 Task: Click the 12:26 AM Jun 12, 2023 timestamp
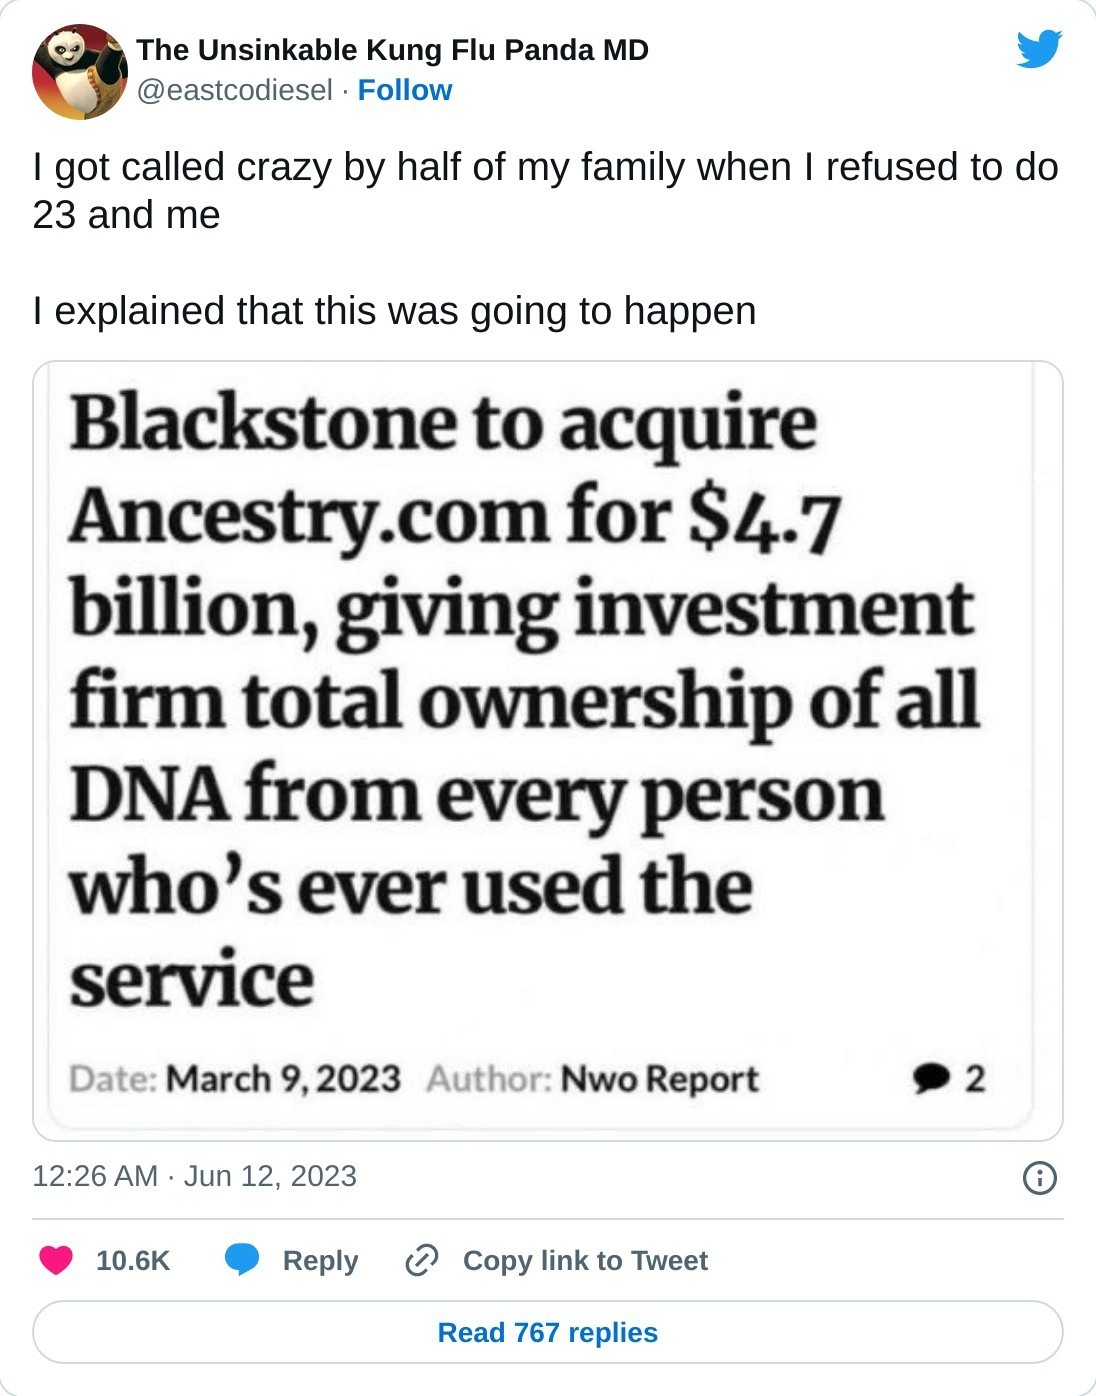(194, 1176)
